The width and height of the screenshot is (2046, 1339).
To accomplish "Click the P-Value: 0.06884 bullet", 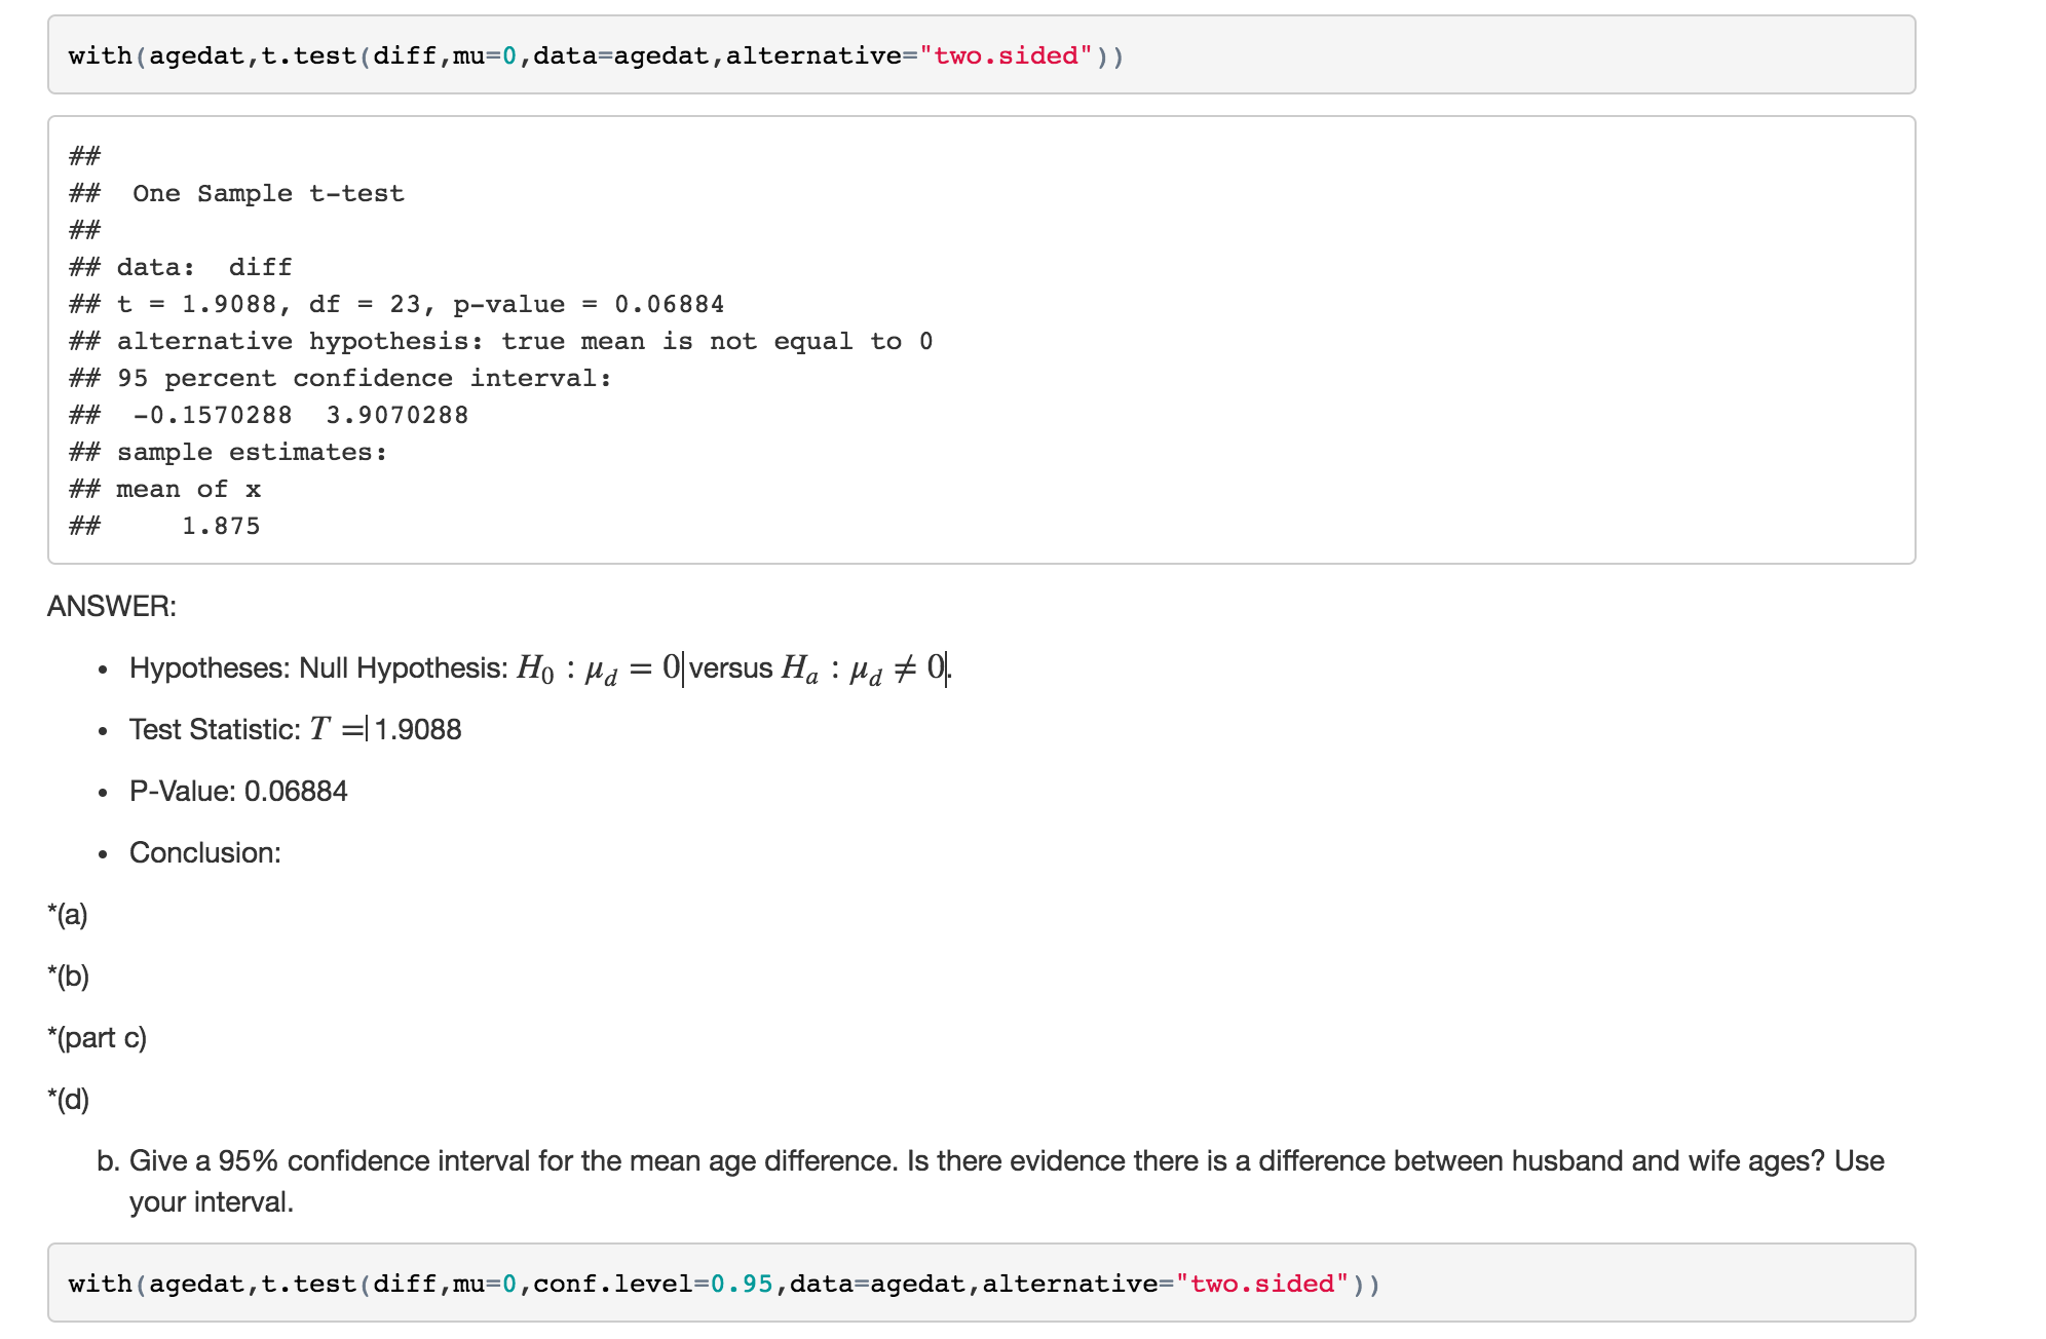I will click(238, 792).
